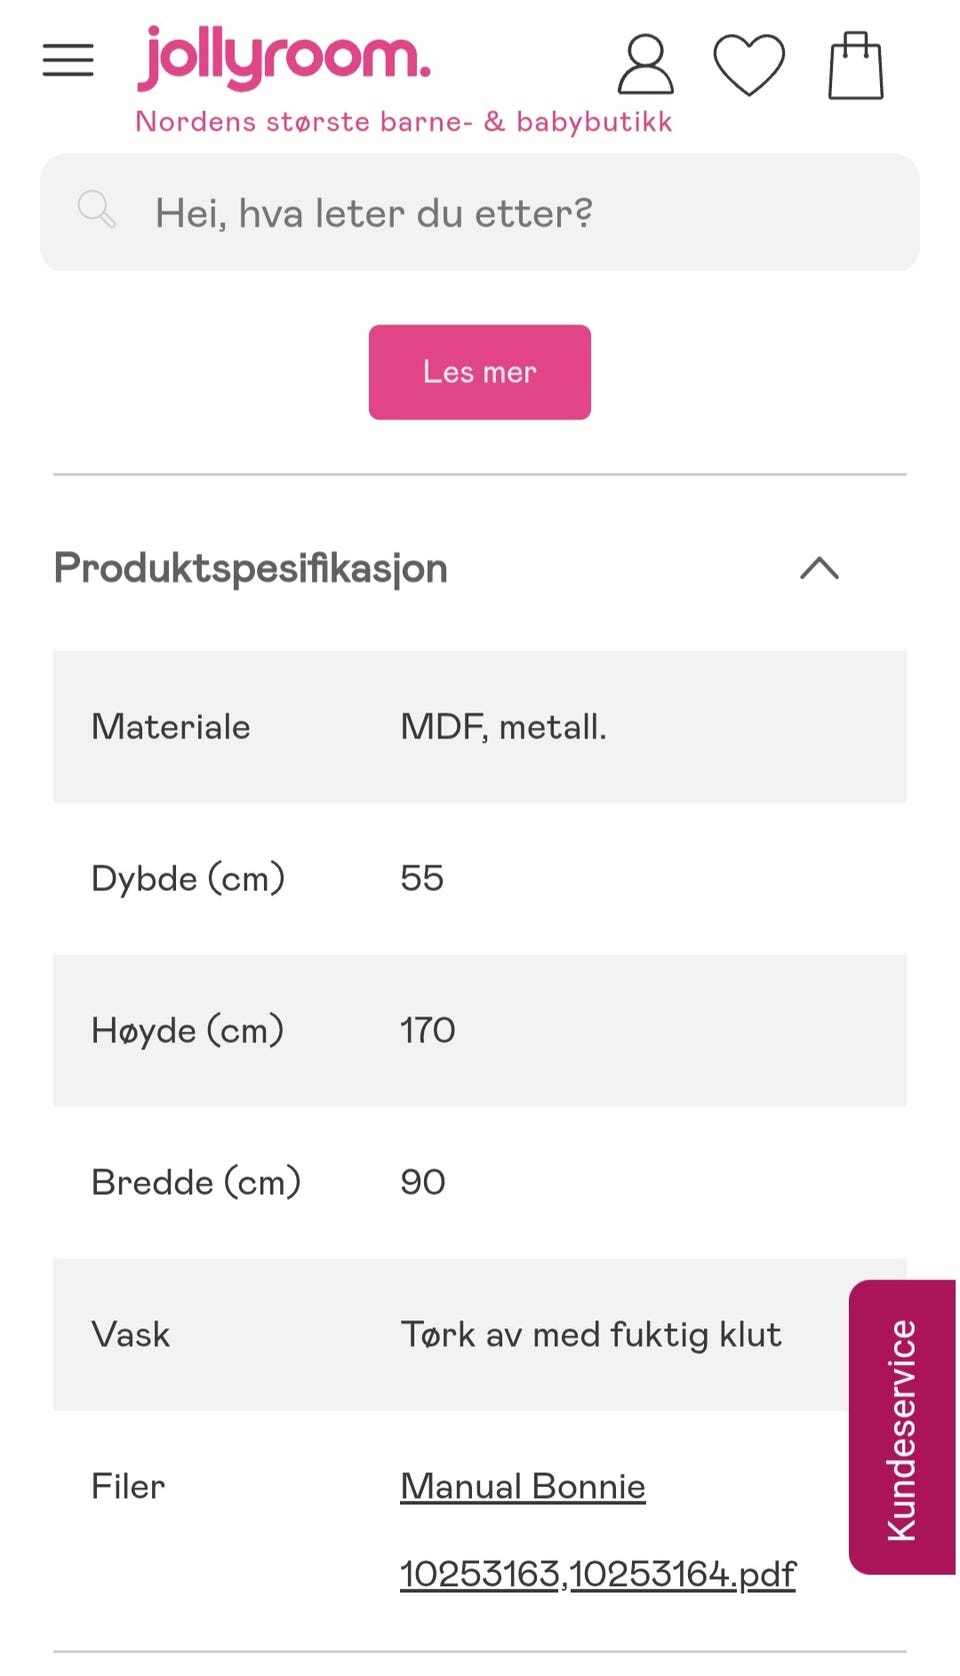960x1676 pixels.
Task: Open the user account icon
Action: tap(645, 66)
